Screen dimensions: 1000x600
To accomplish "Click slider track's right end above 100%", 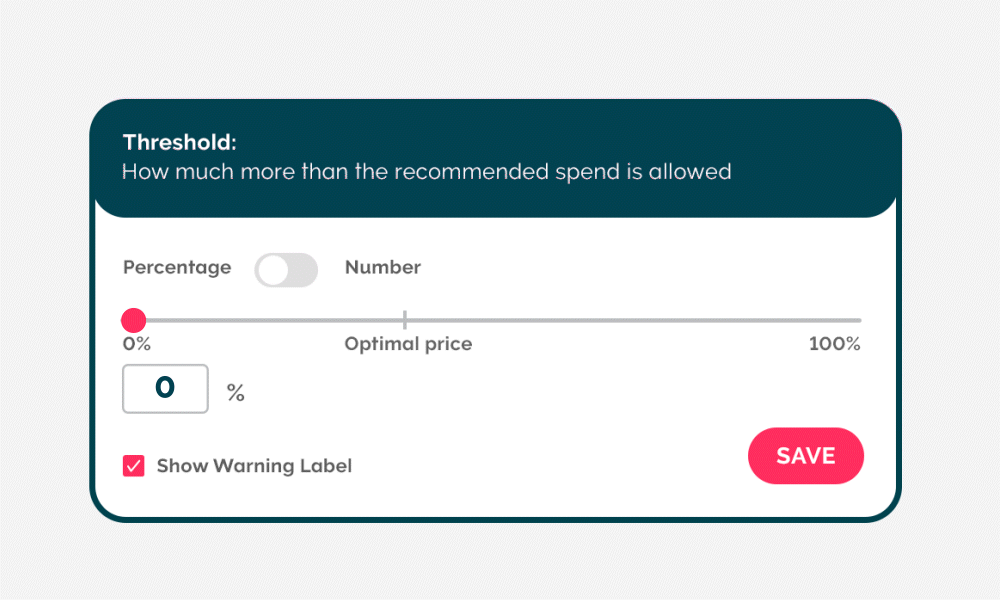I will (x=857, y=320).
